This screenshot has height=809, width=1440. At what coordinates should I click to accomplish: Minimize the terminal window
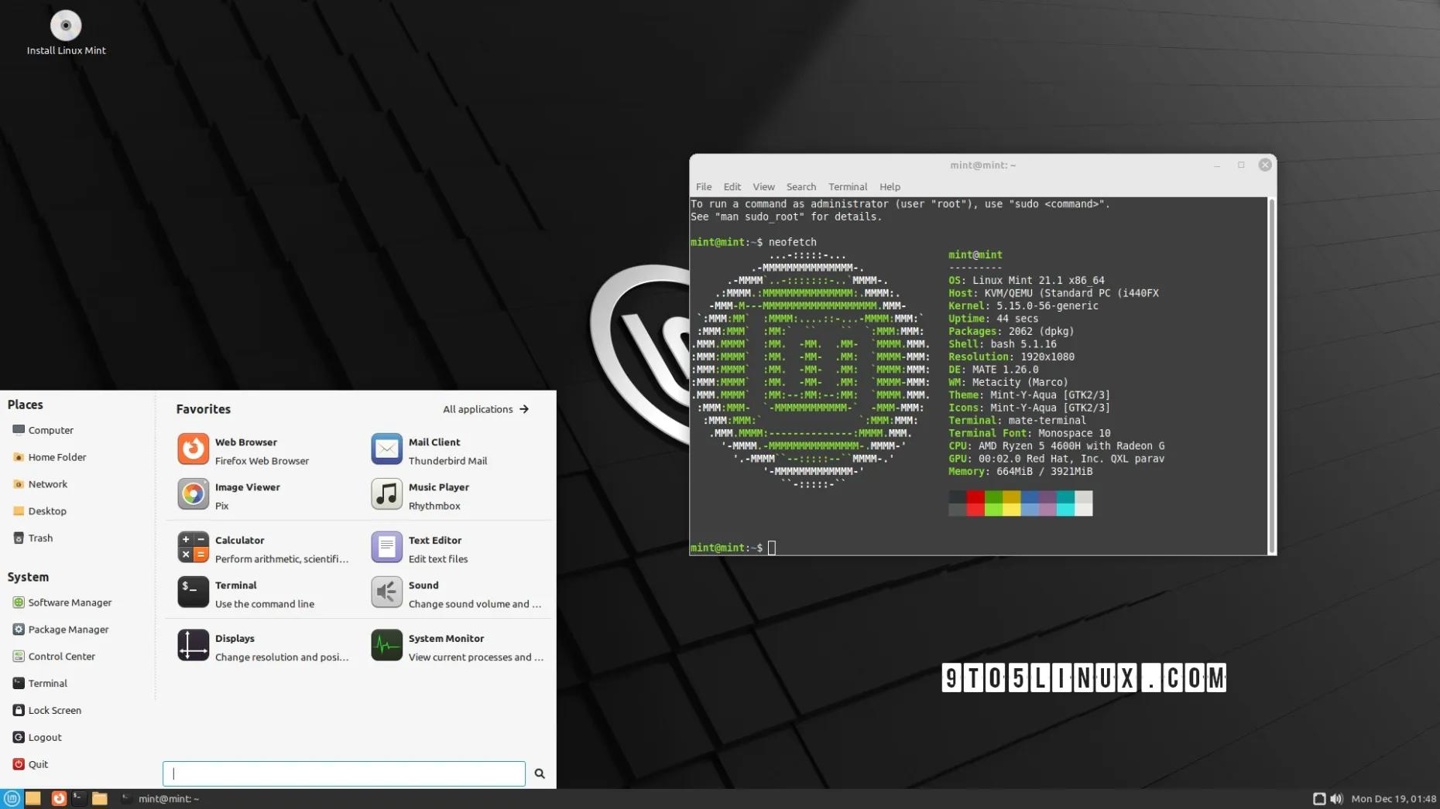(1217, 165)
